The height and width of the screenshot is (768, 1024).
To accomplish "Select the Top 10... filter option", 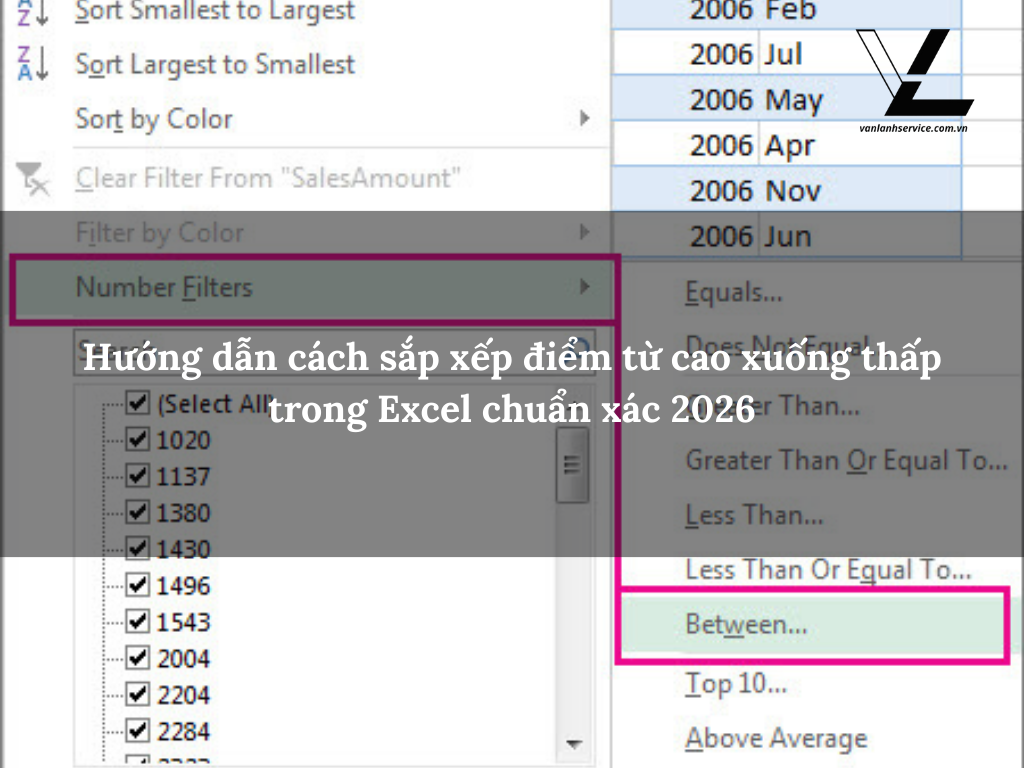I will click(736, 684).
